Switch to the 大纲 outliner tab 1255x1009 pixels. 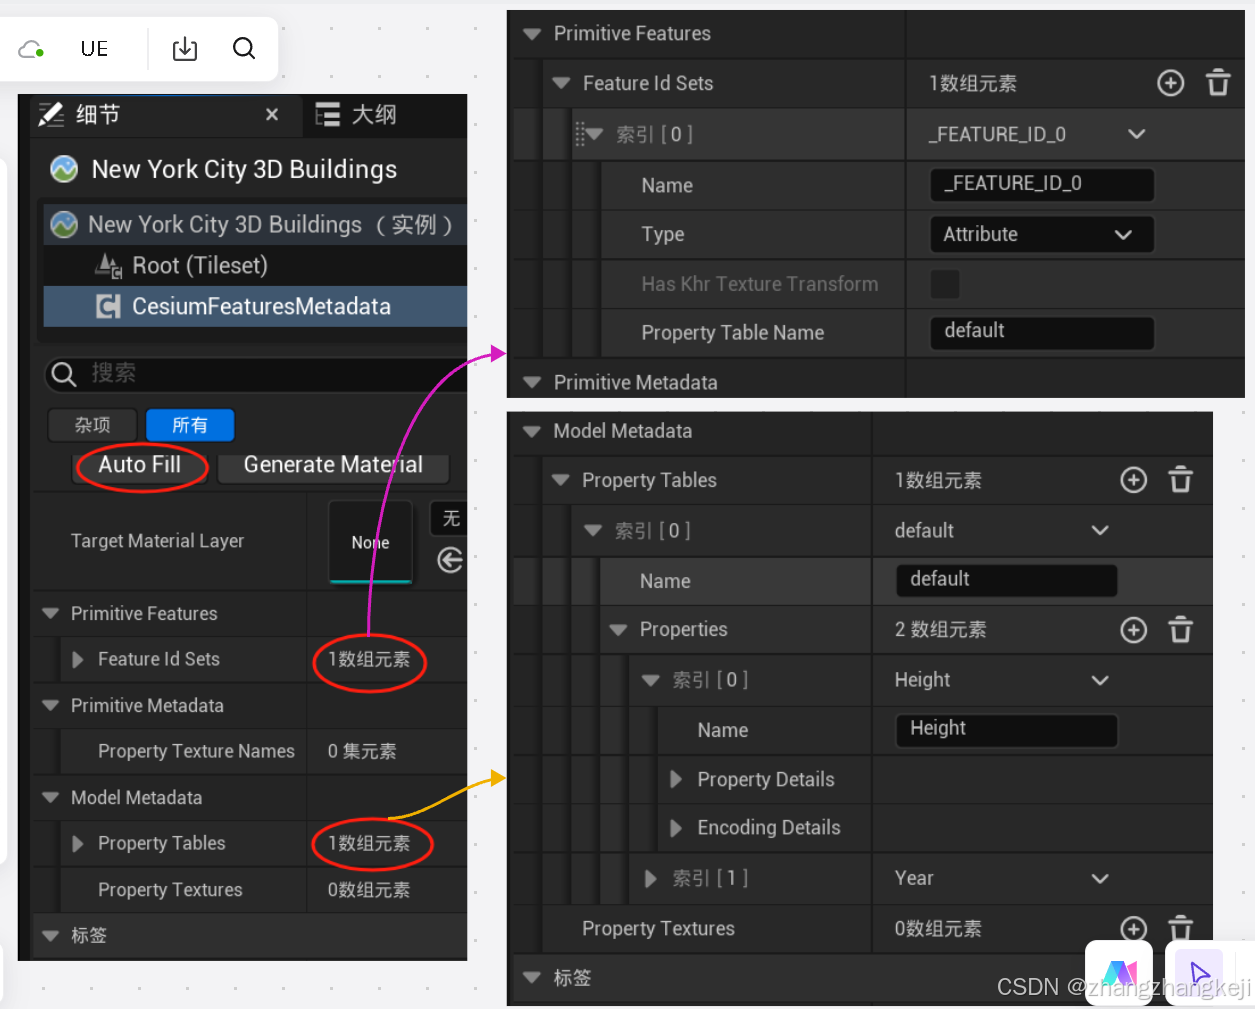pos(356,115)
